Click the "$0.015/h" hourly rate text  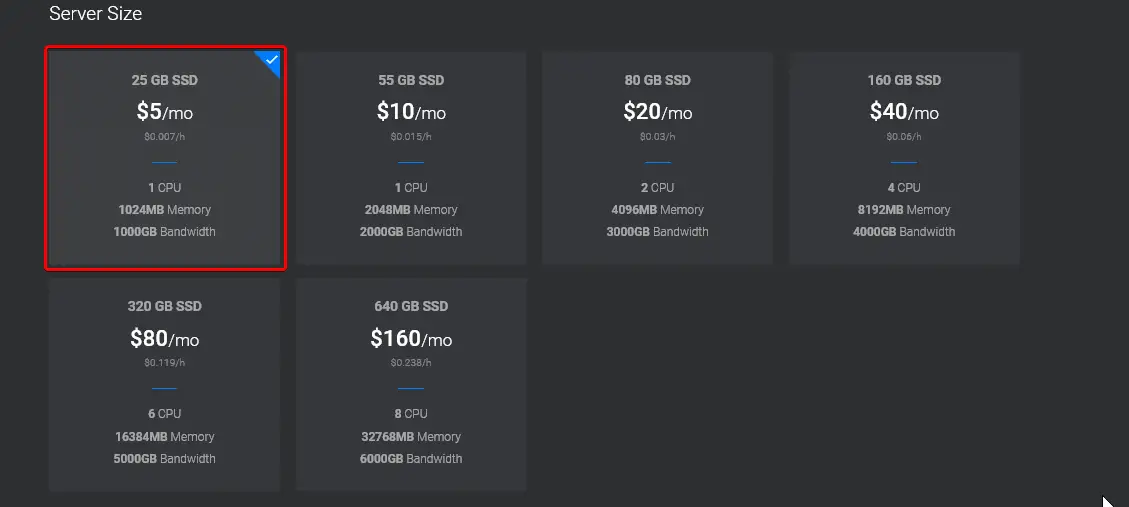(411, 136)
